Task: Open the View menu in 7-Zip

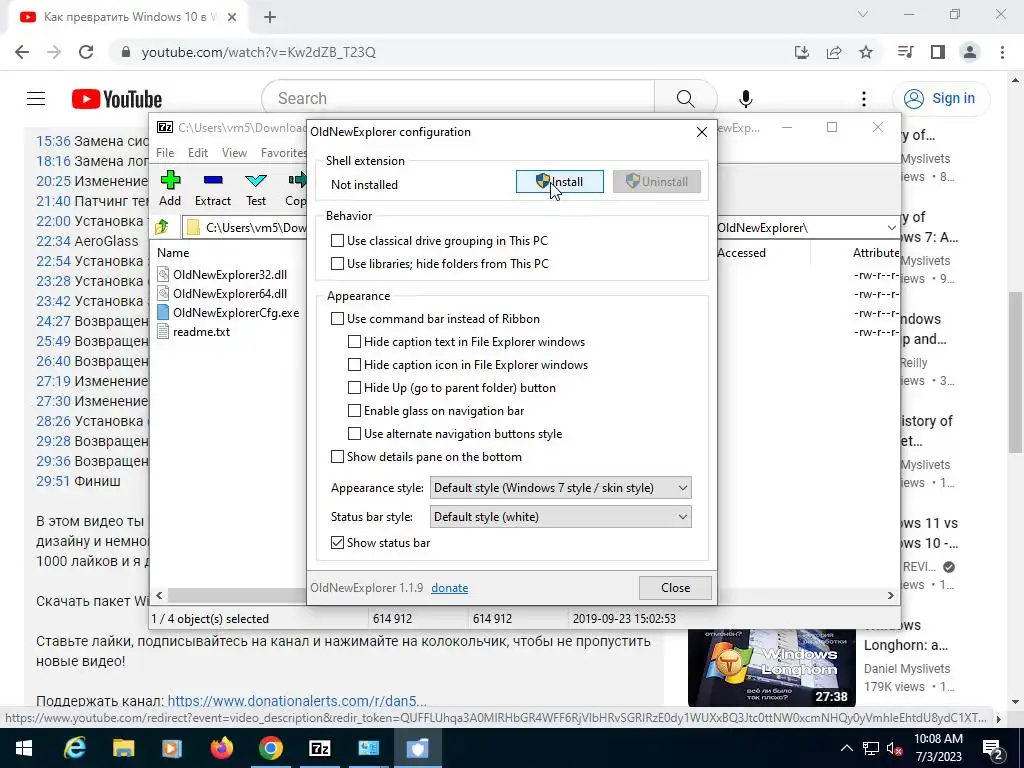Action: pyautogui.click(x=234, y=153)
